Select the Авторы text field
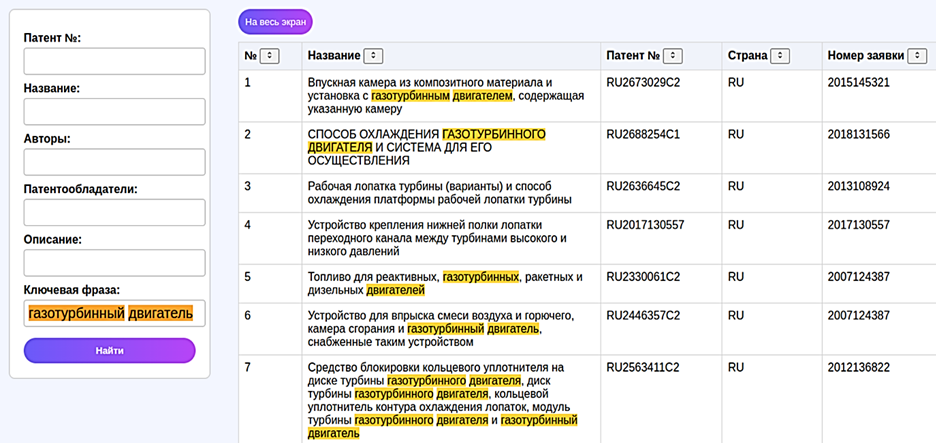The image size is (936, 443). tap(114, 162)
